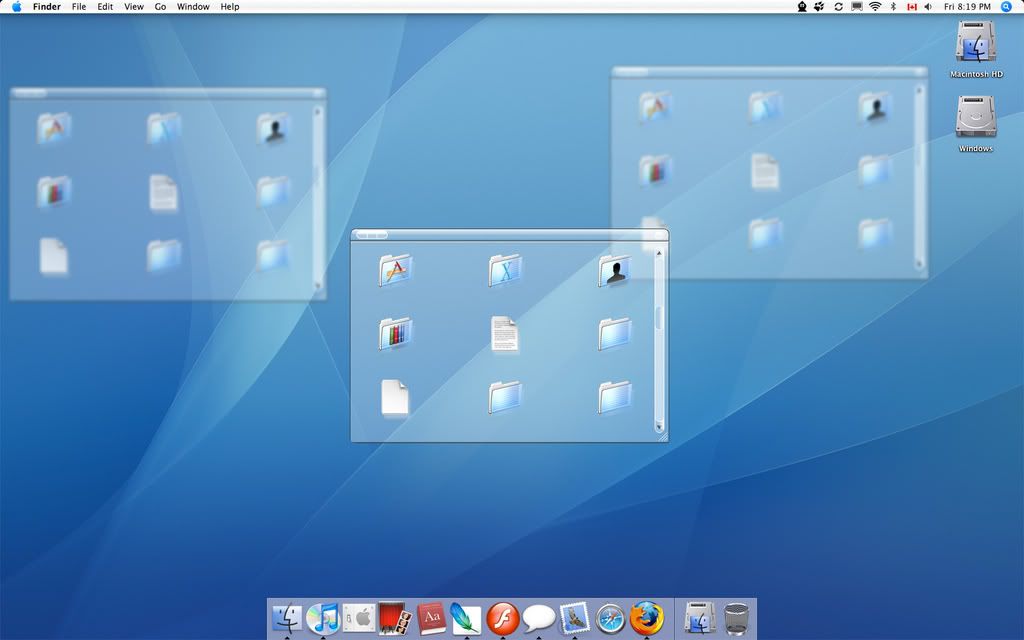Screen dimensions: 1024x640
Task: Open the Dictionary app in Dock
Action: click(432, 619)
